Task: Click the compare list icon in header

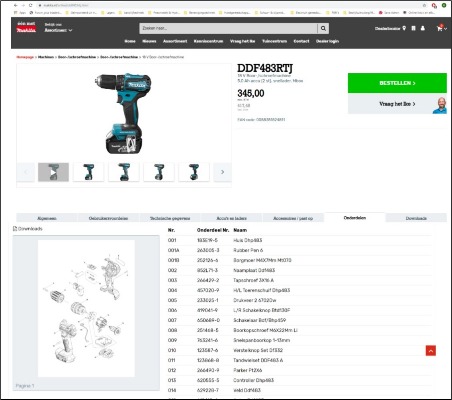Action: 413,28
